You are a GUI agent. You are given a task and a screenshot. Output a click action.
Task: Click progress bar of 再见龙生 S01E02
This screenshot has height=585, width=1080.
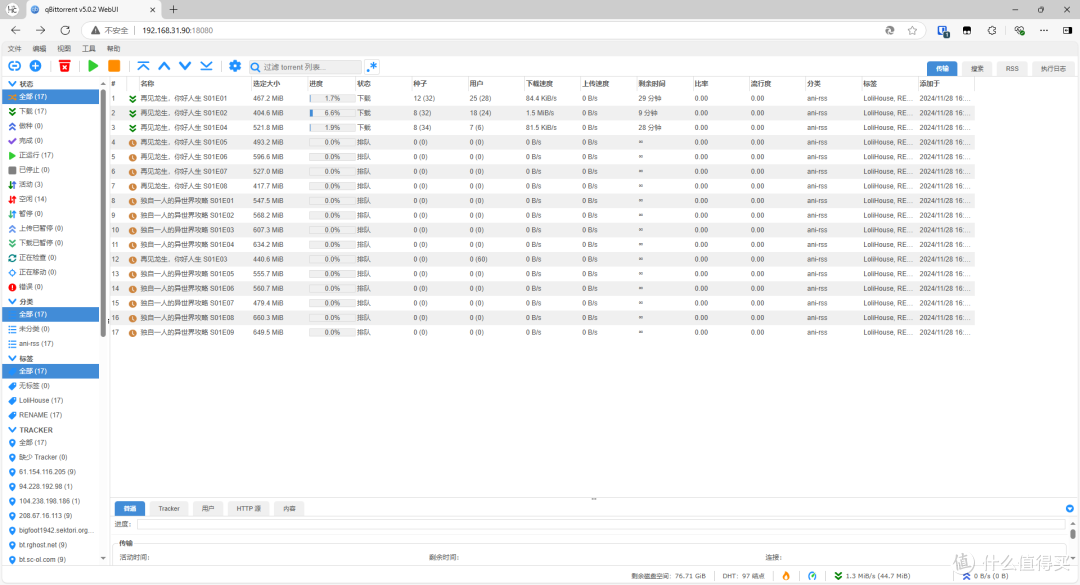pos(331,113)
